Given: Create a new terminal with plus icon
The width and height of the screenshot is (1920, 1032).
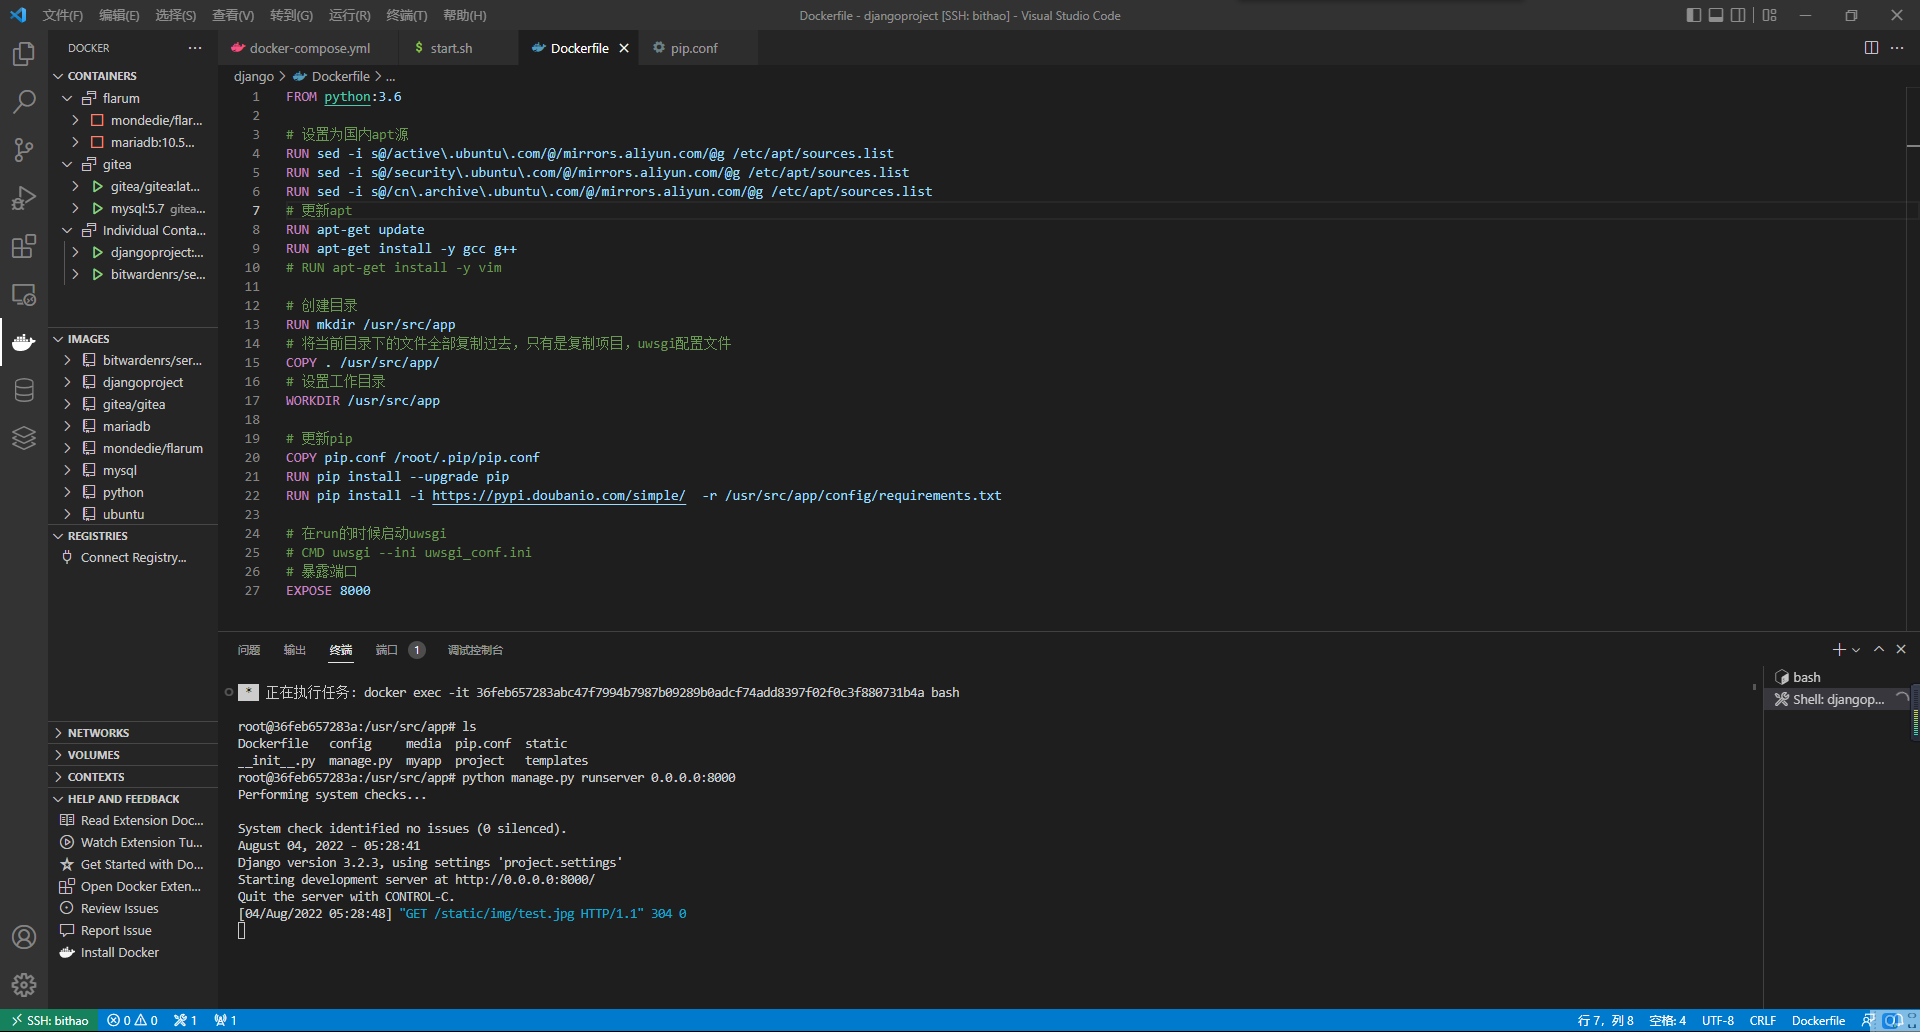Looking at the screenshot, I should pos(1838,650).
